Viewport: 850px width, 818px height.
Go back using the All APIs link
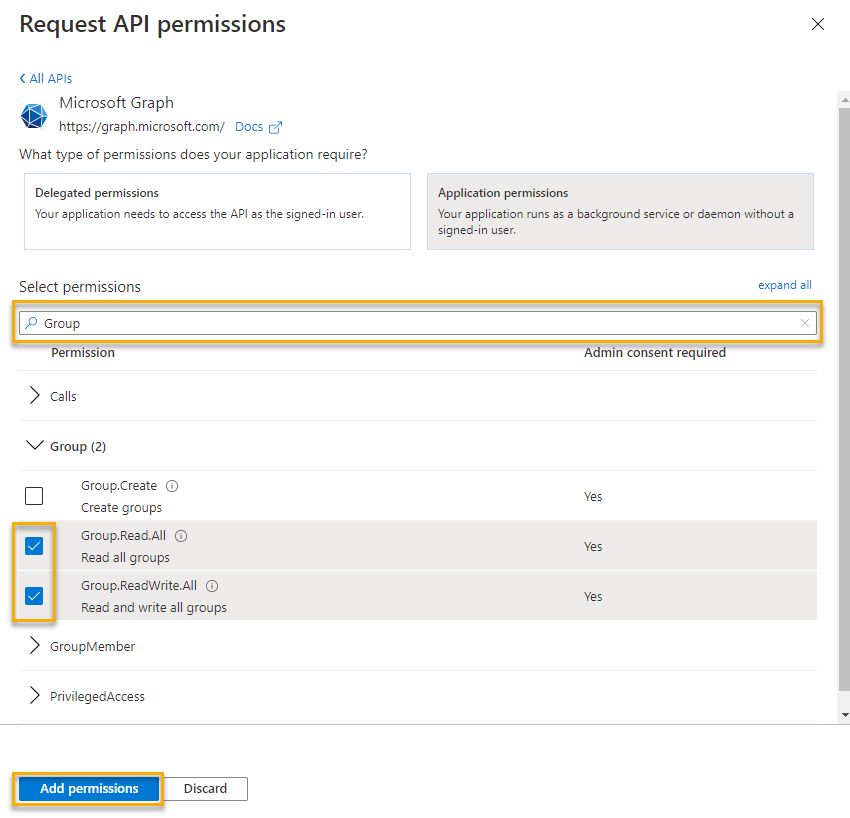tap(44, 78)
